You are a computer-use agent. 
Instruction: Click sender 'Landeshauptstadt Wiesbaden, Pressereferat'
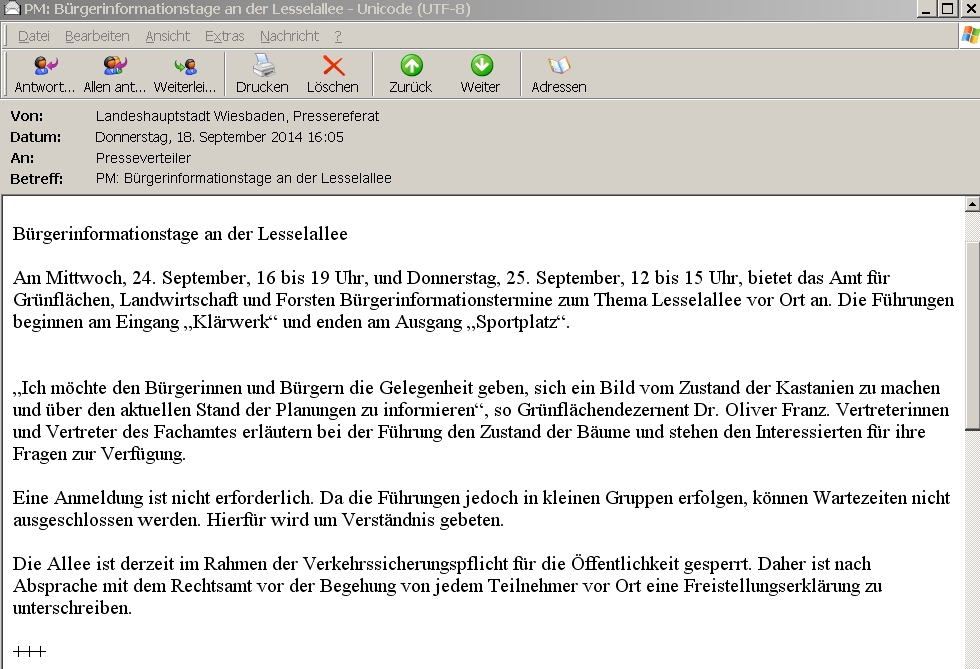click(x=238, y=116)
